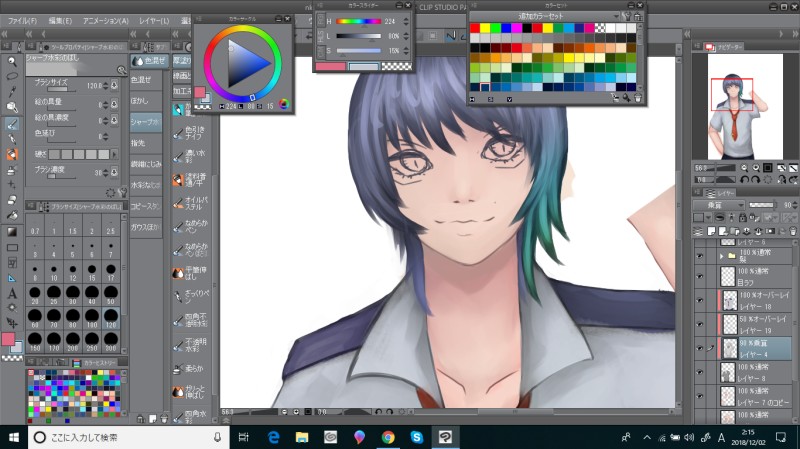
Task: Select the Airbrush tool in the toolbox
Action: tap(12, 170)
